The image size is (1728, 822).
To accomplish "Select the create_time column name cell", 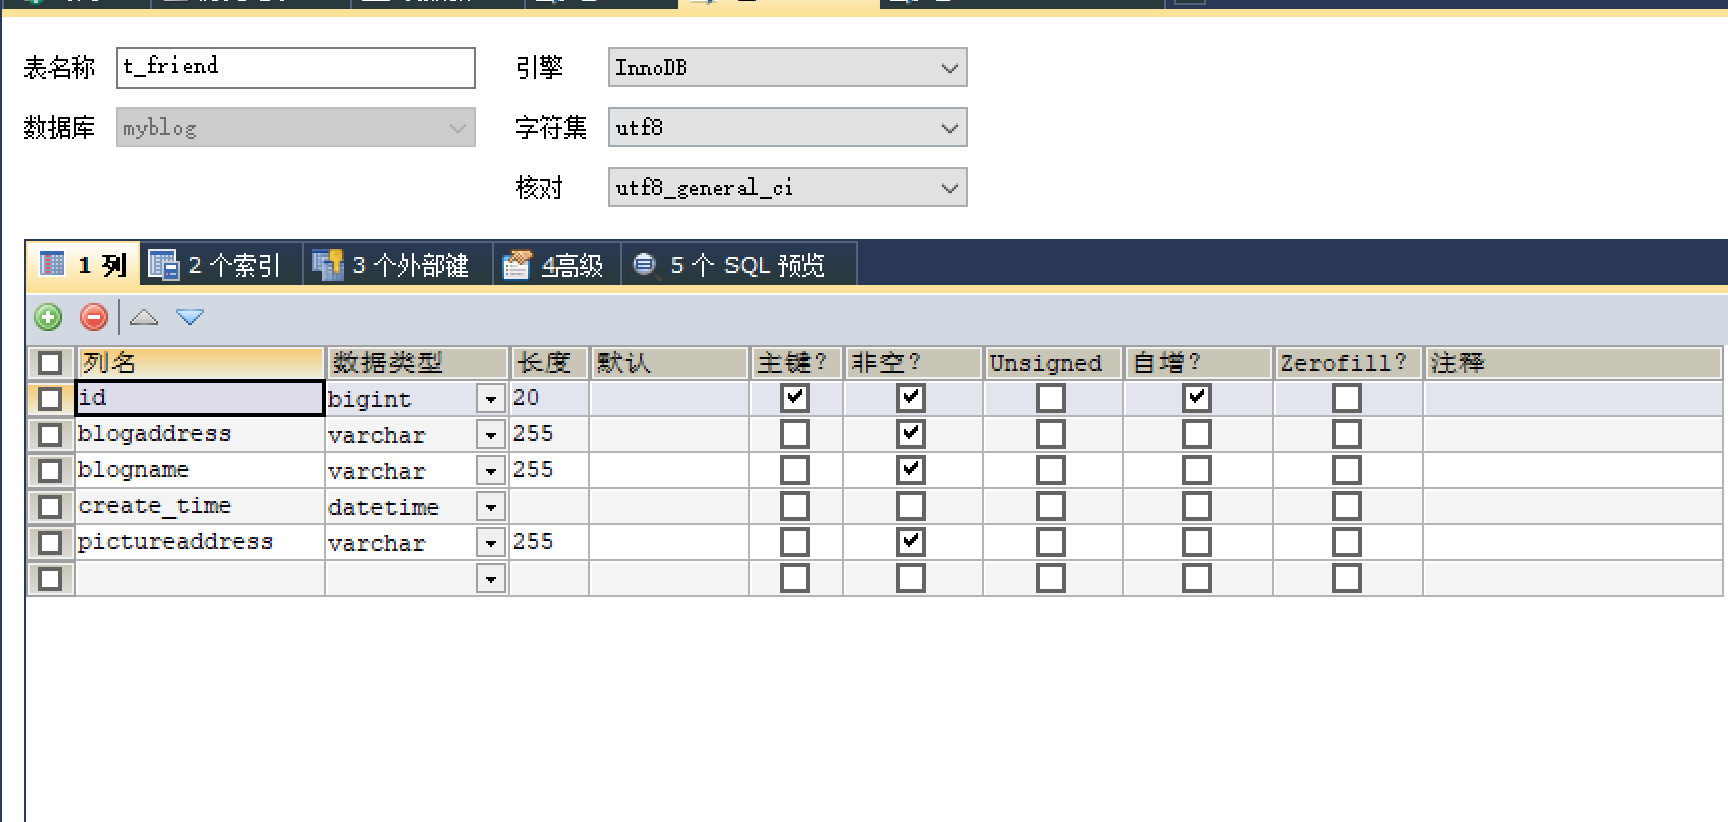I will [200, 506].
